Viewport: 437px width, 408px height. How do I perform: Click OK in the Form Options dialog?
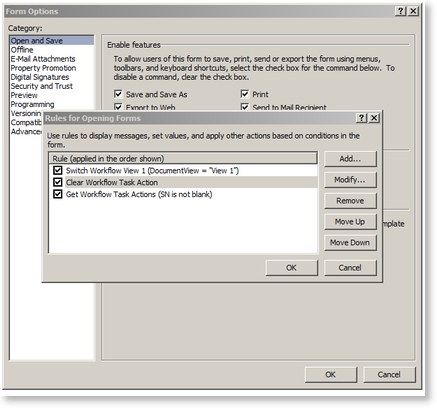click(331, 375)
